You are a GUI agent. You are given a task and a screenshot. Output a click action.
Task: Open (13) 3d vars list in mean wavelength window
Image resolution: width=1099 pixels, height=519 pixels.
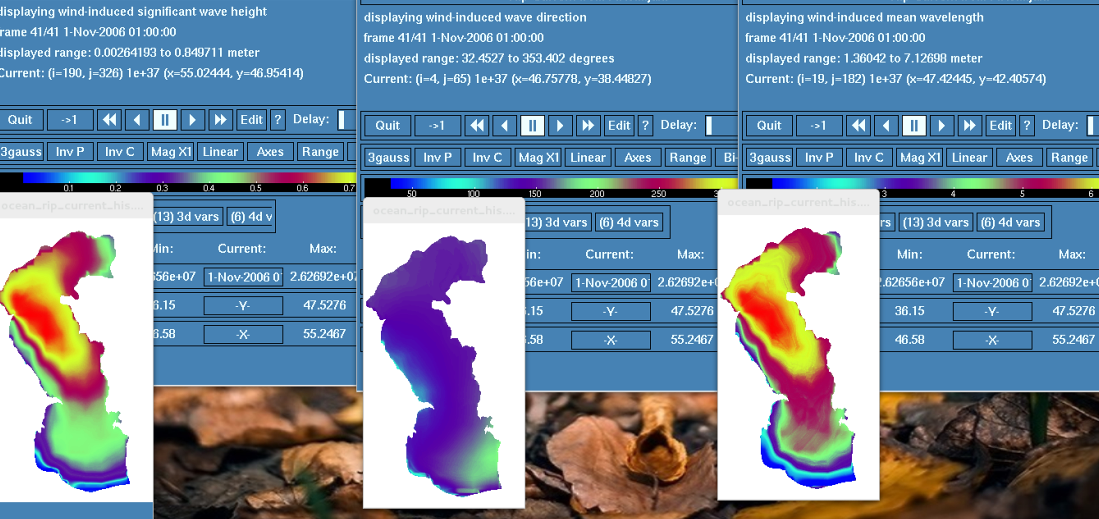click(x=936, y=222)
